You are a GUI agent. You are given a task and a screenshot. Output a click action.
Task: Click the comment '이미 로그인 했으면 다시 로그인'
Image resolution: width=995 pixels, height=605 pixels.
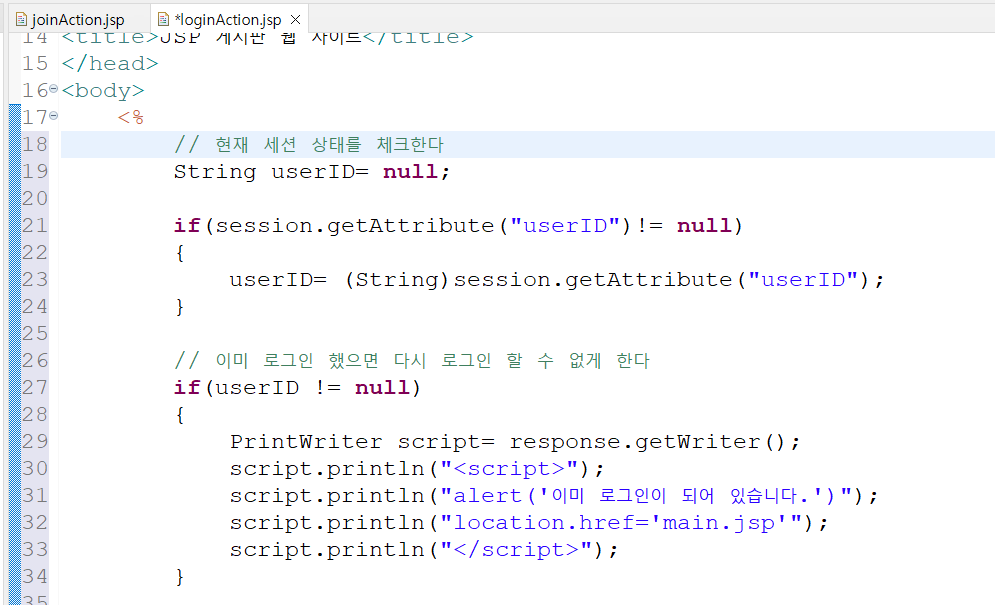coord(412,361)
